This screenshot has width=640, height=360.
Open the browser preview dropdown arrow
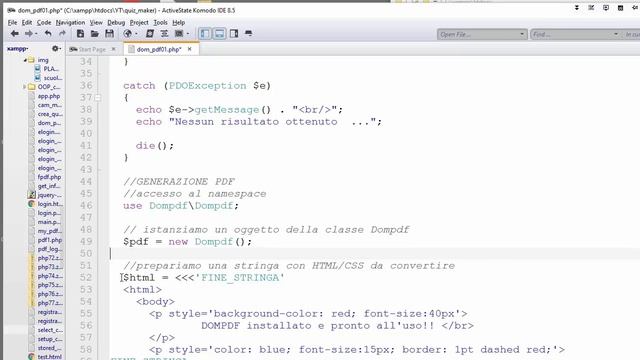[136, 34]
